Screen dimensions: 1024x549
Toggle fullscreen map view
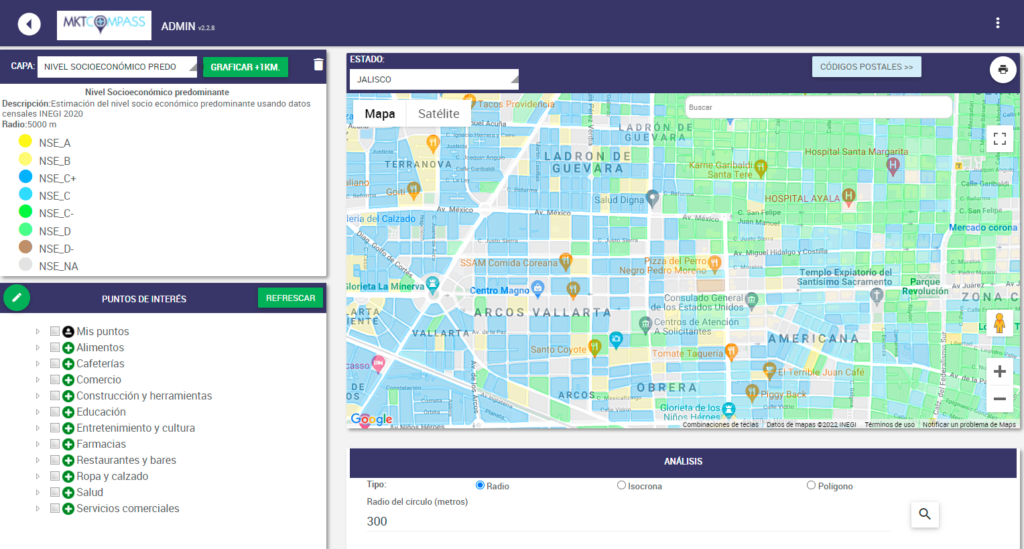point(999,139)
